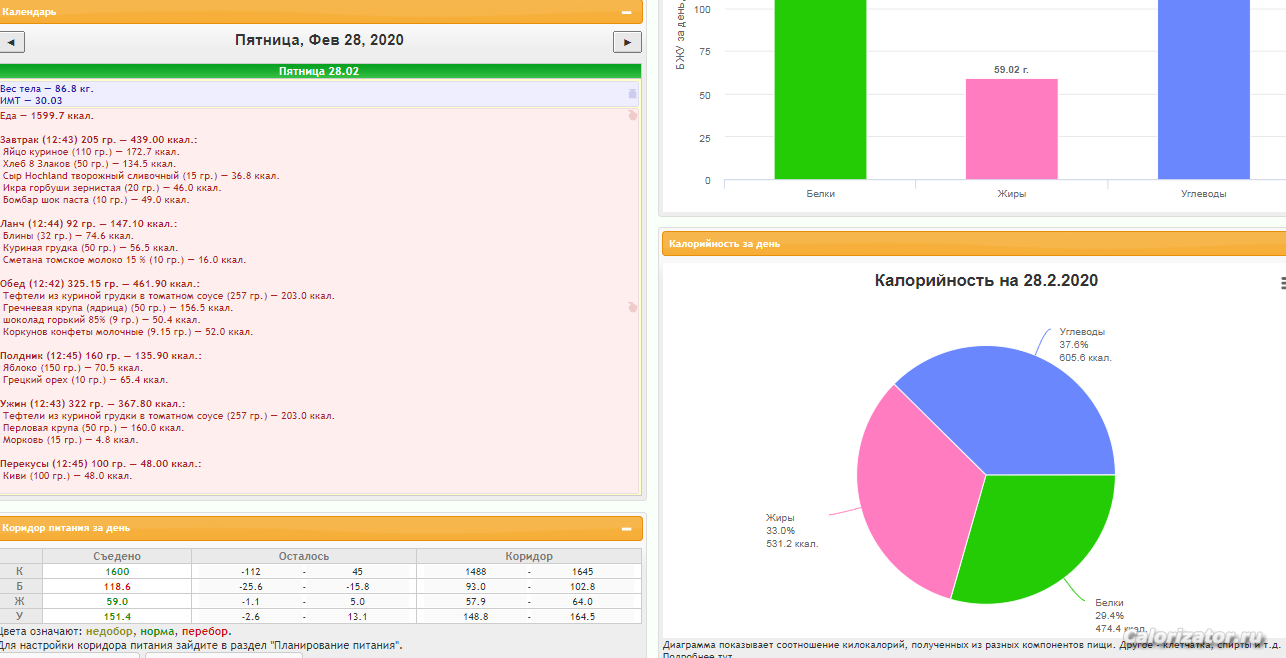Image resolution: width=1286 pixels, height=658 pixels.
Task: Click the body weight scale icon
Action: click(631, 94)
